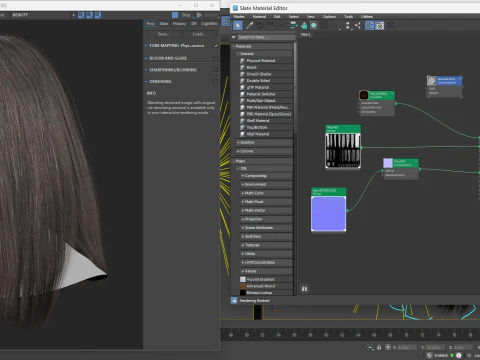The height and width of the screenshot is (360, 480).
Task: Click blue square icon beside Stop
Action: 175,15
